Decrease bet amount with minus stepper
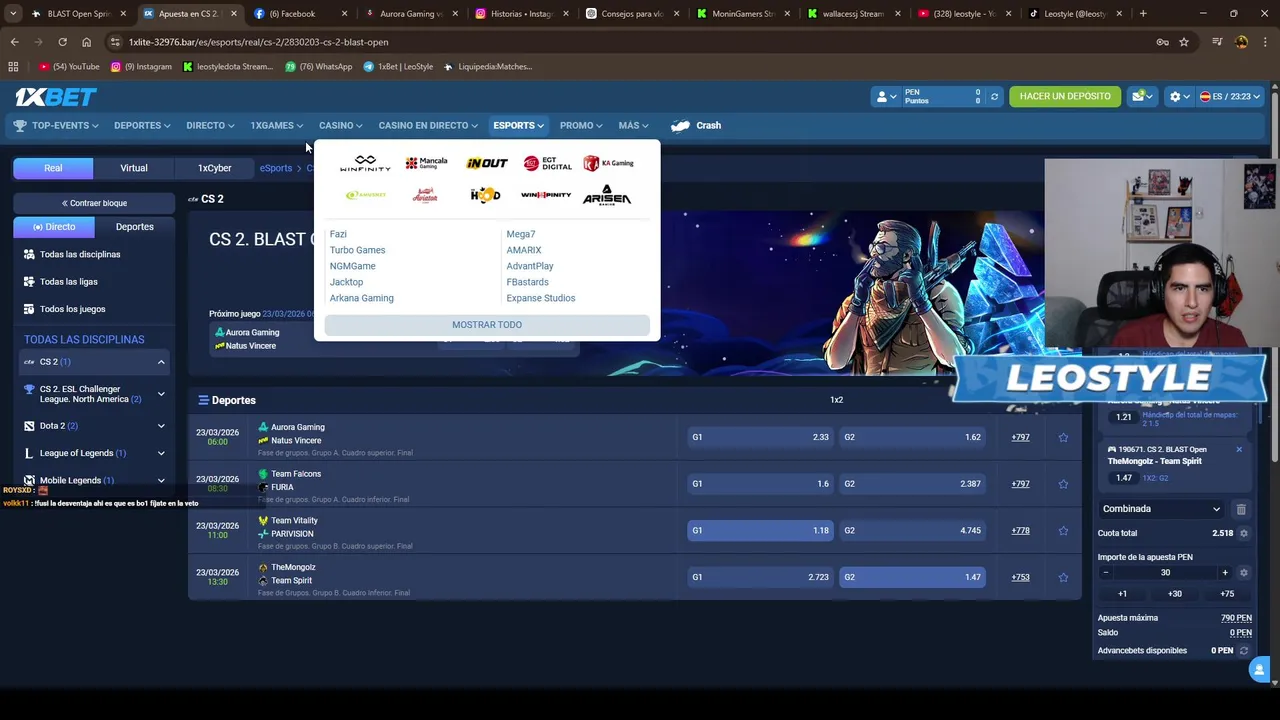Image resolution: width=1280 pixels, height=720 pixels. 1105,573
